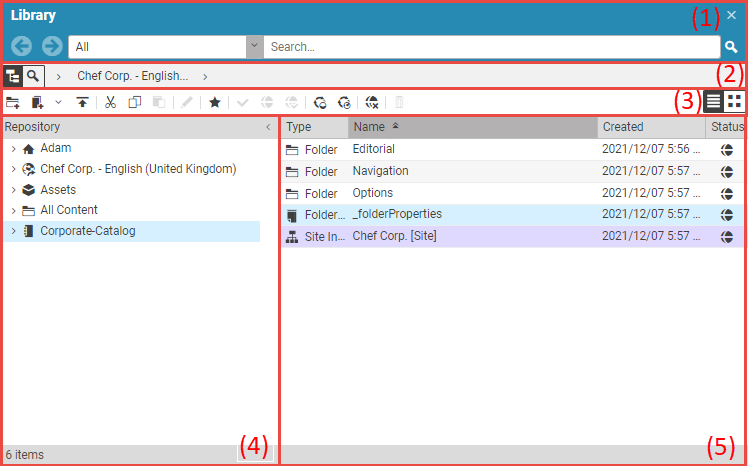
Task: Click the cut scissors icon
Action: pyautogui.click(x=111, y=102)
